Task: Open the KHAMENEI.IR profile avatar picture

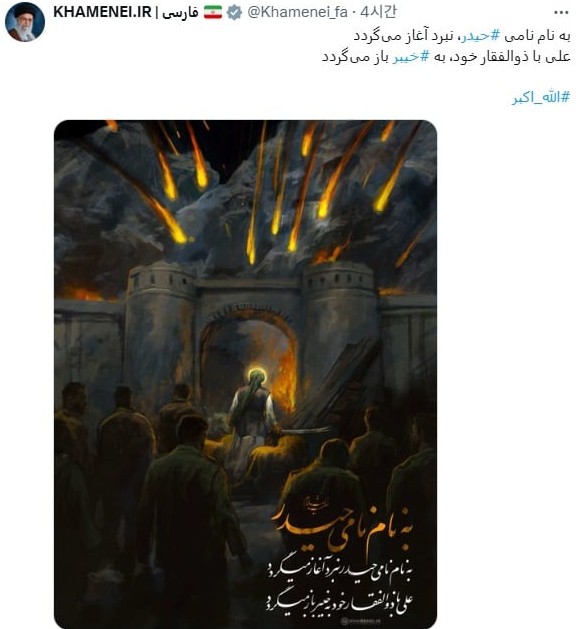Action: tap(25, 22)
